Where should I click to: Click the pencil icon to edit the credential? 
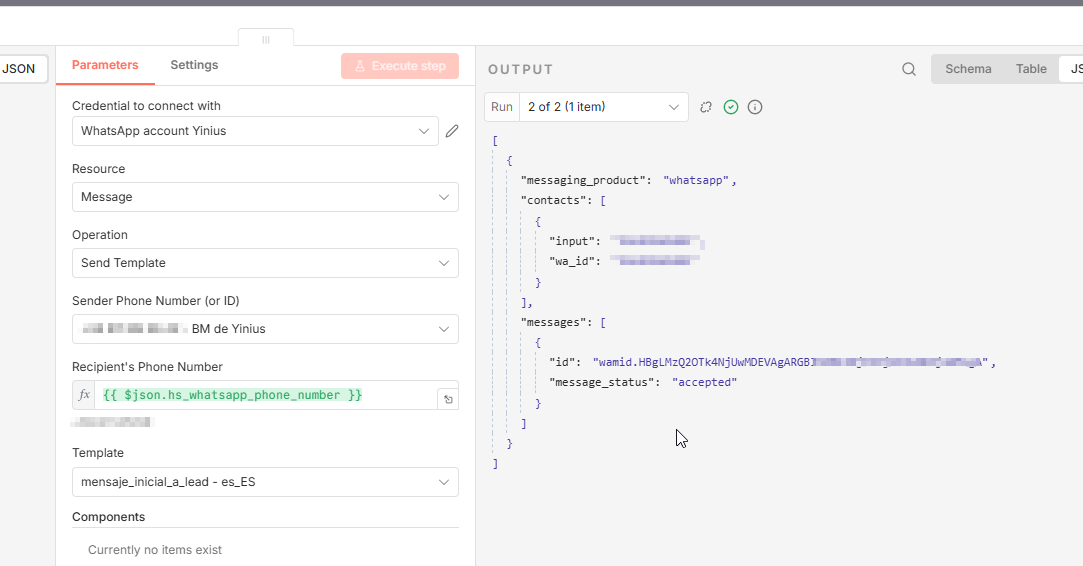[452, 131]
